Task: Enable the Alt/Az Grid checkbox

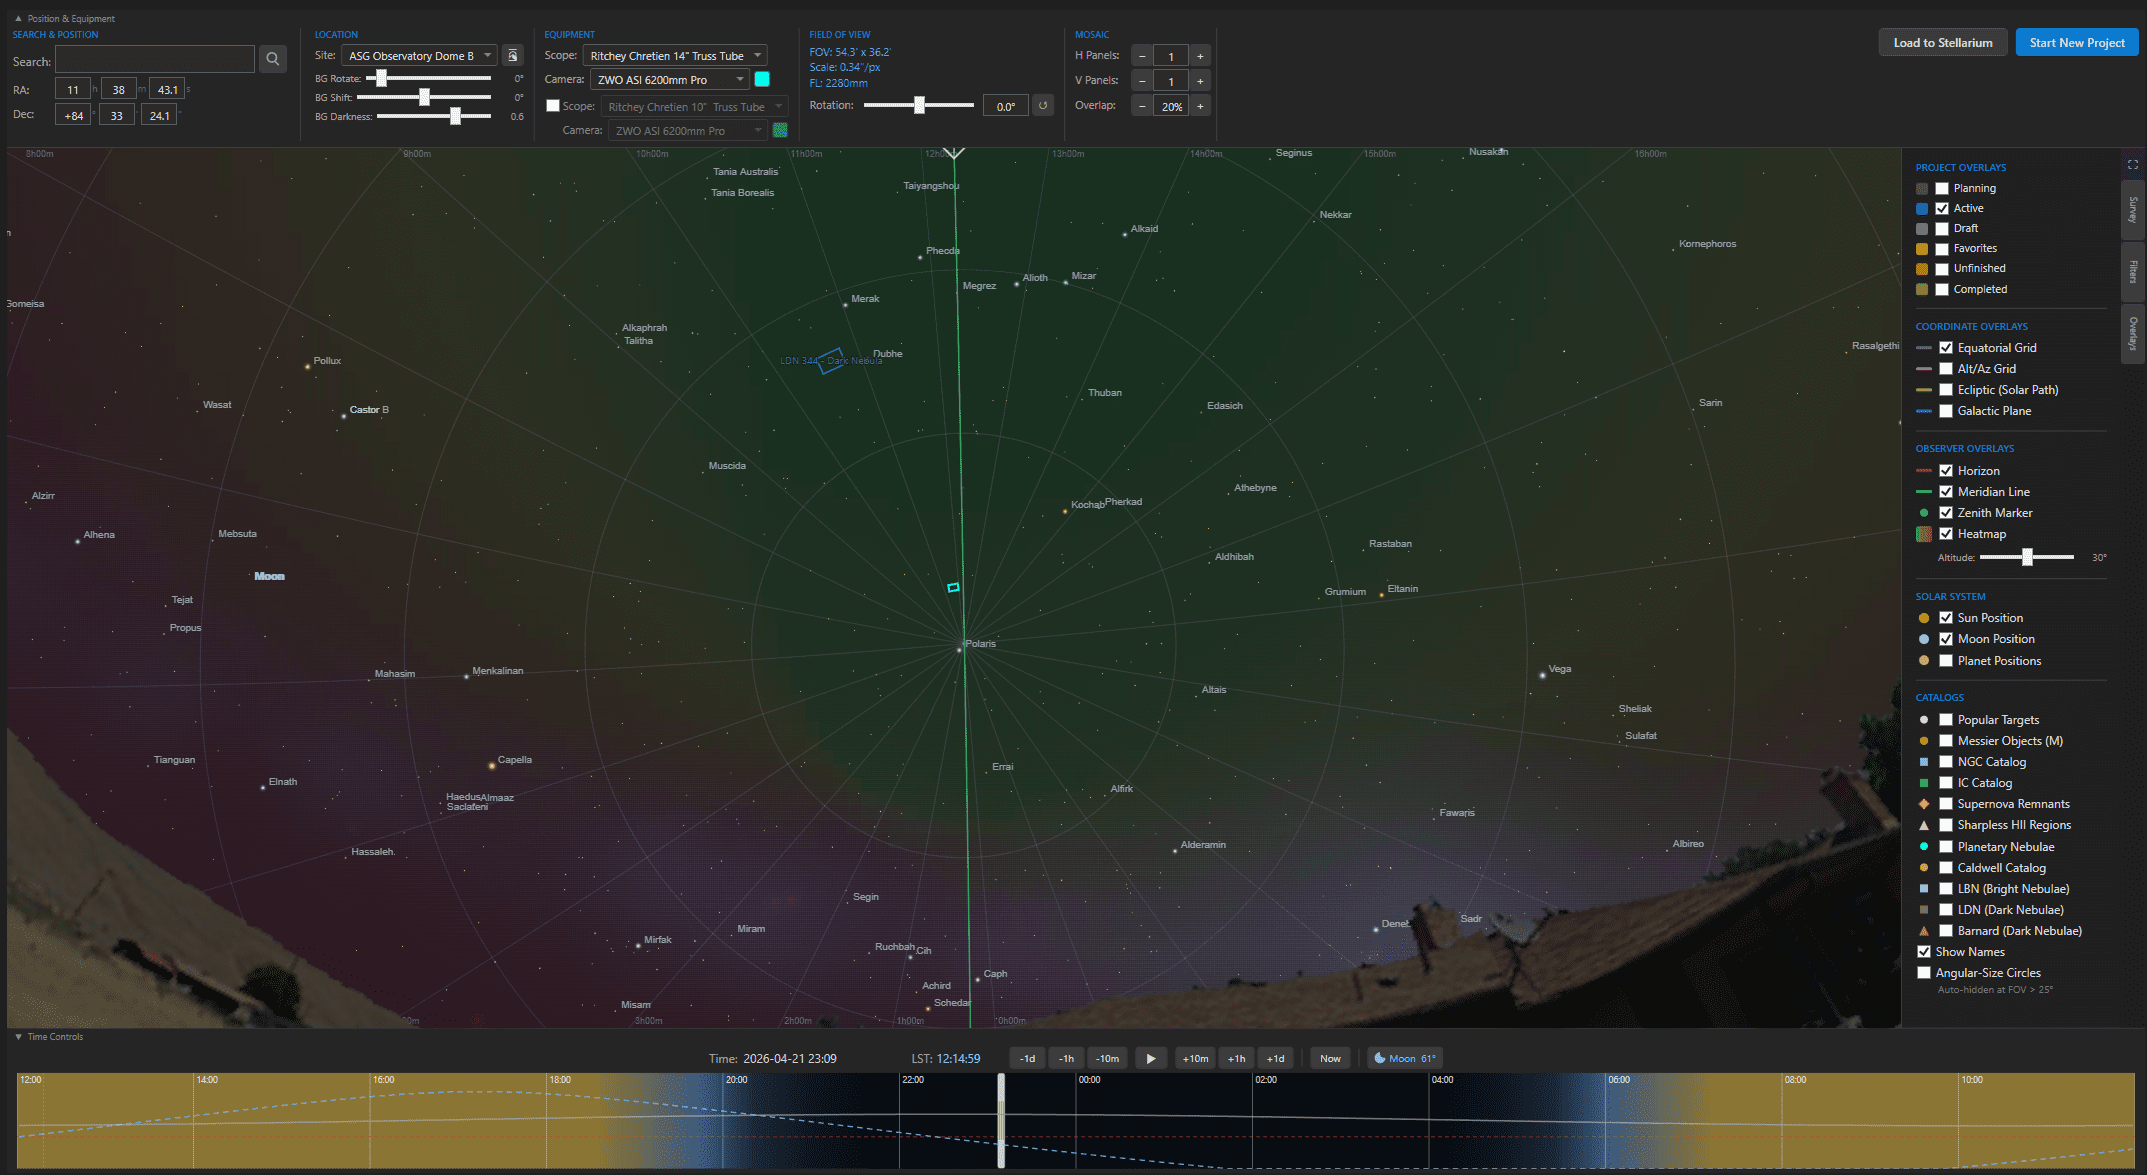Action: tap(1946, 369)
